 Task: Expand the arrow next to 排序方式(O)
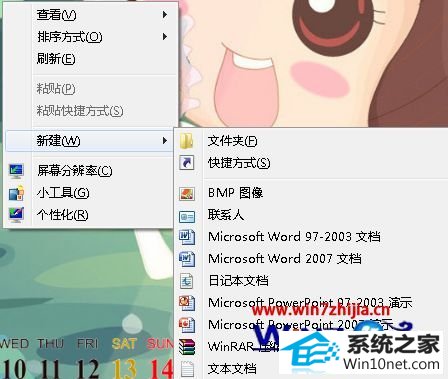coord(165,37)
